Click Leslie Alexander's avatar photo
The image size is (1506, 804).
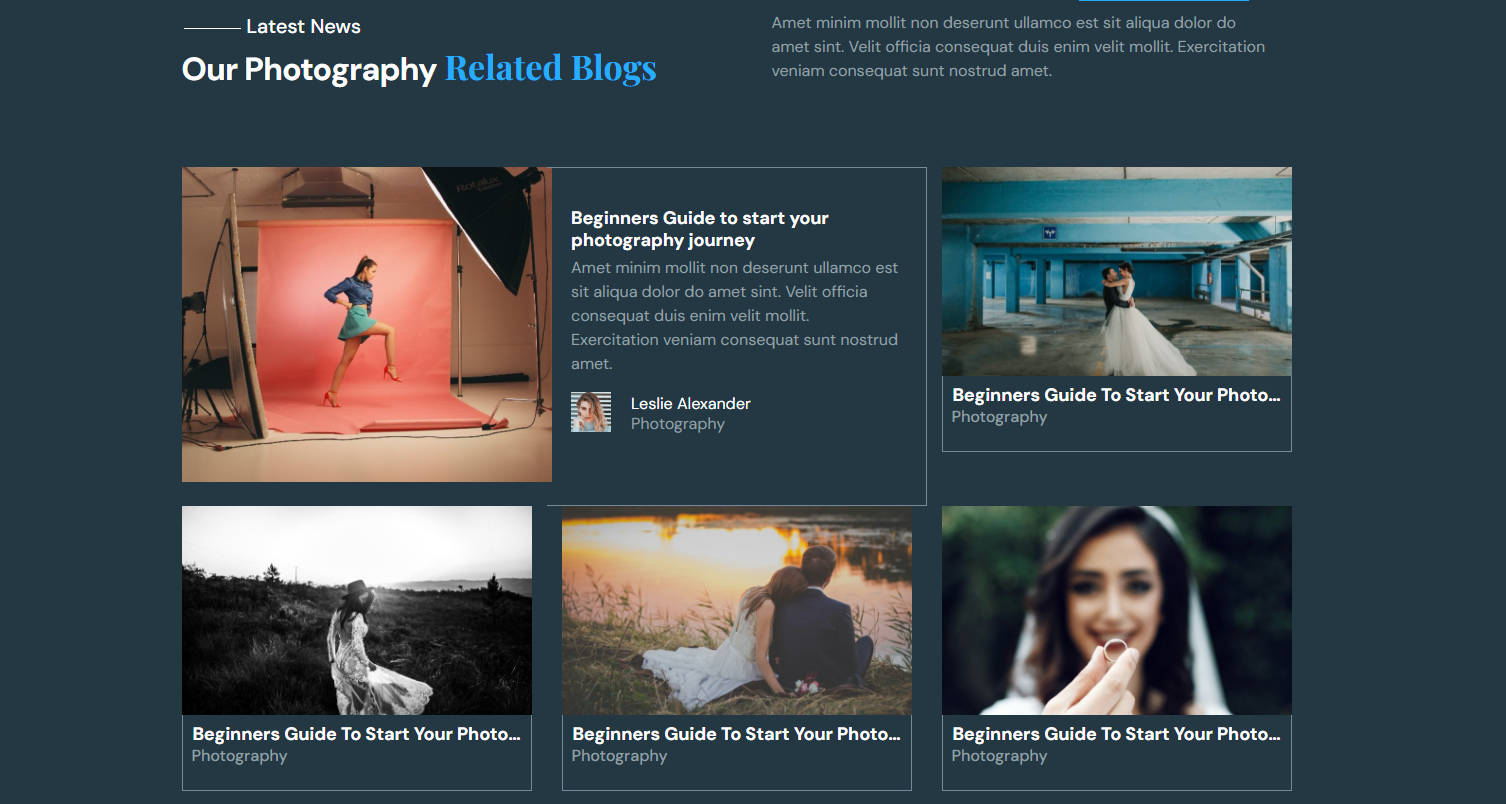(x=590, y=412)
